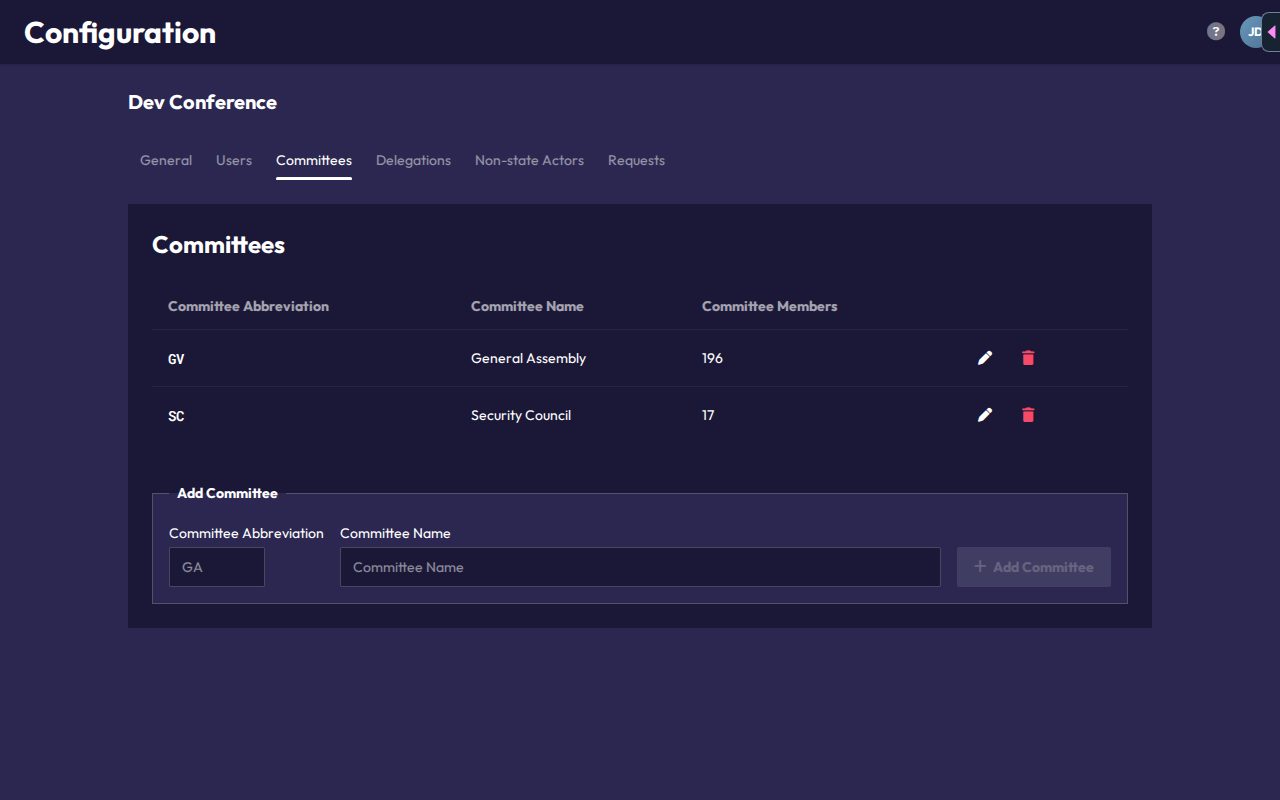Switch to the General tab
Screen dimensions: 1280x800
click(x=166, y=160)
